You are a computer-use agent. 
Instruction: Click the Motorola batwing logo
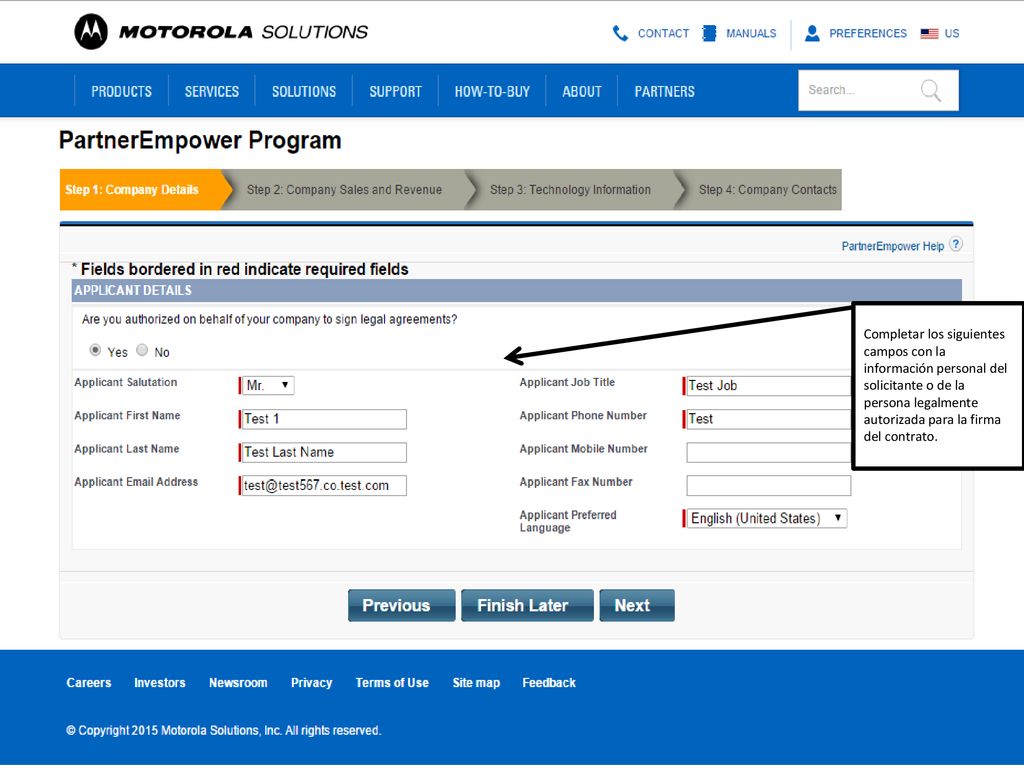[x=91, y=31]
